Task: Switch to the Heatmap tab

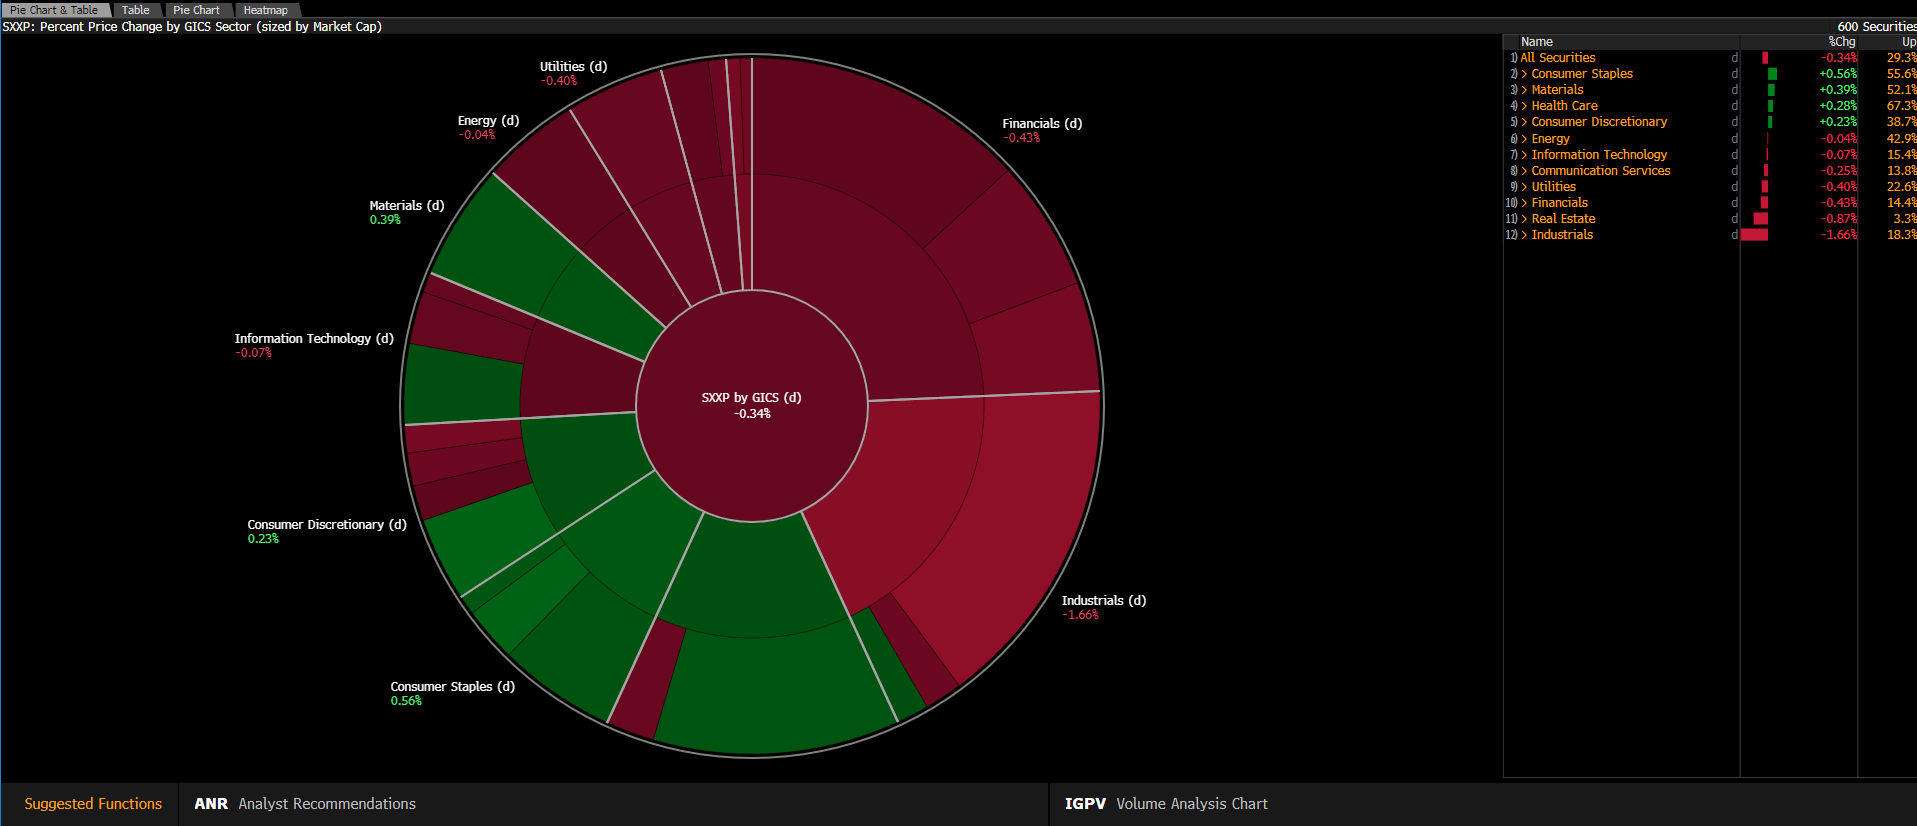Action: click(266, 10)
